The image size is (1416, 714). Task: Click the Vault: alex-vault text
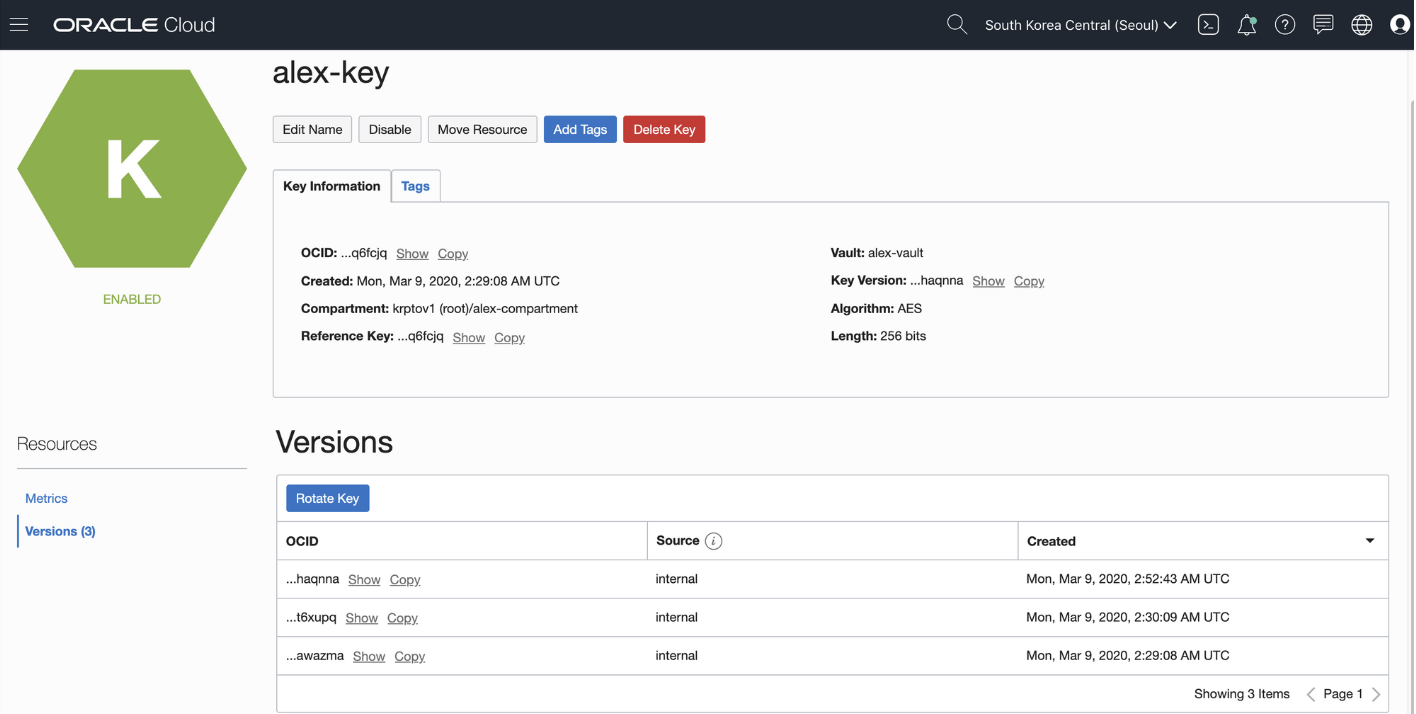coord(877,253)
